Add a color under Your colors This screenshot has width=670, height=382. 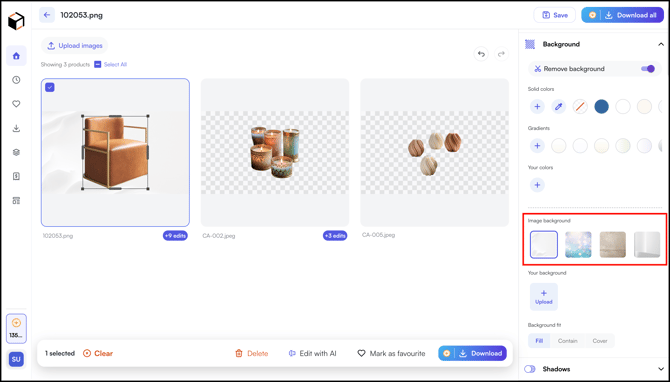[x=537, y=185]
